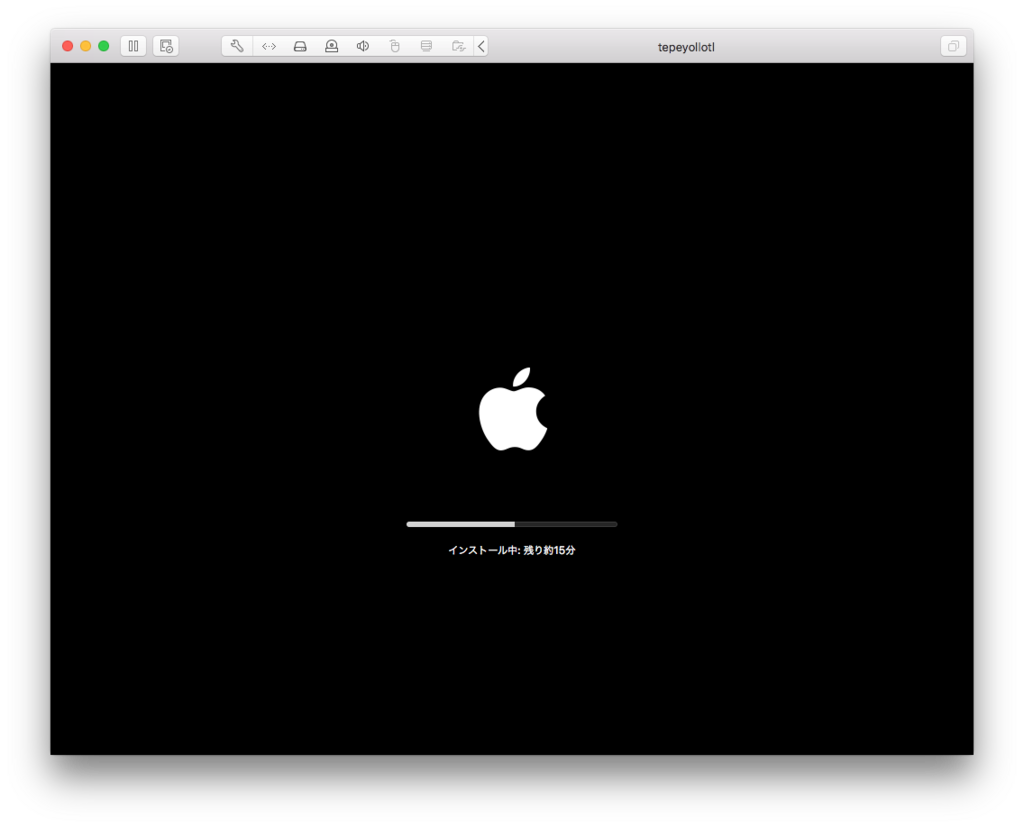
Task: Pause the tepeyollotl virtual machine
Action: pyautogui.click(x=133, y=46)
